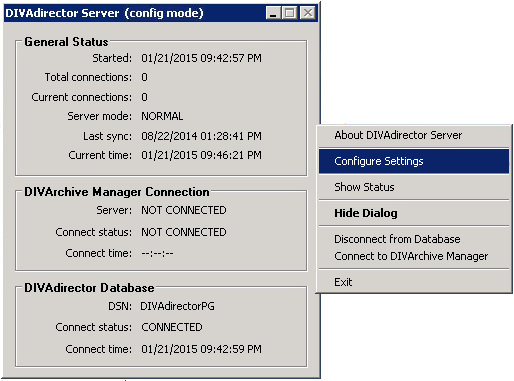Maximize the DIVAdirector Server window
Screen dimensions: 514x381
pyautogui.click(x=289, y=13)
